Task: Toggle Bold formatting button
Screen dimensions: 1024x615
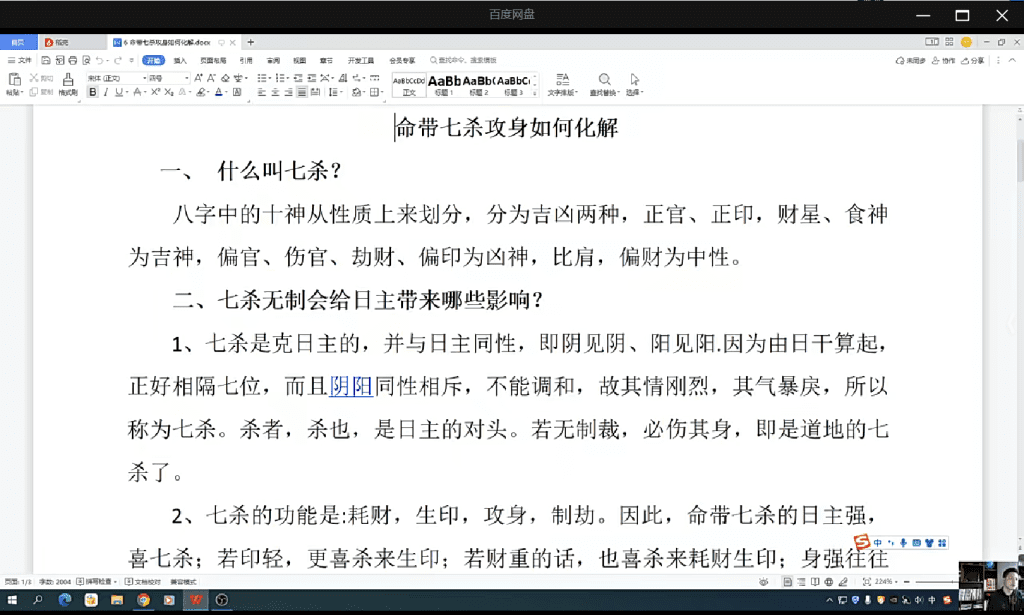Action: (x=93, y=93)
